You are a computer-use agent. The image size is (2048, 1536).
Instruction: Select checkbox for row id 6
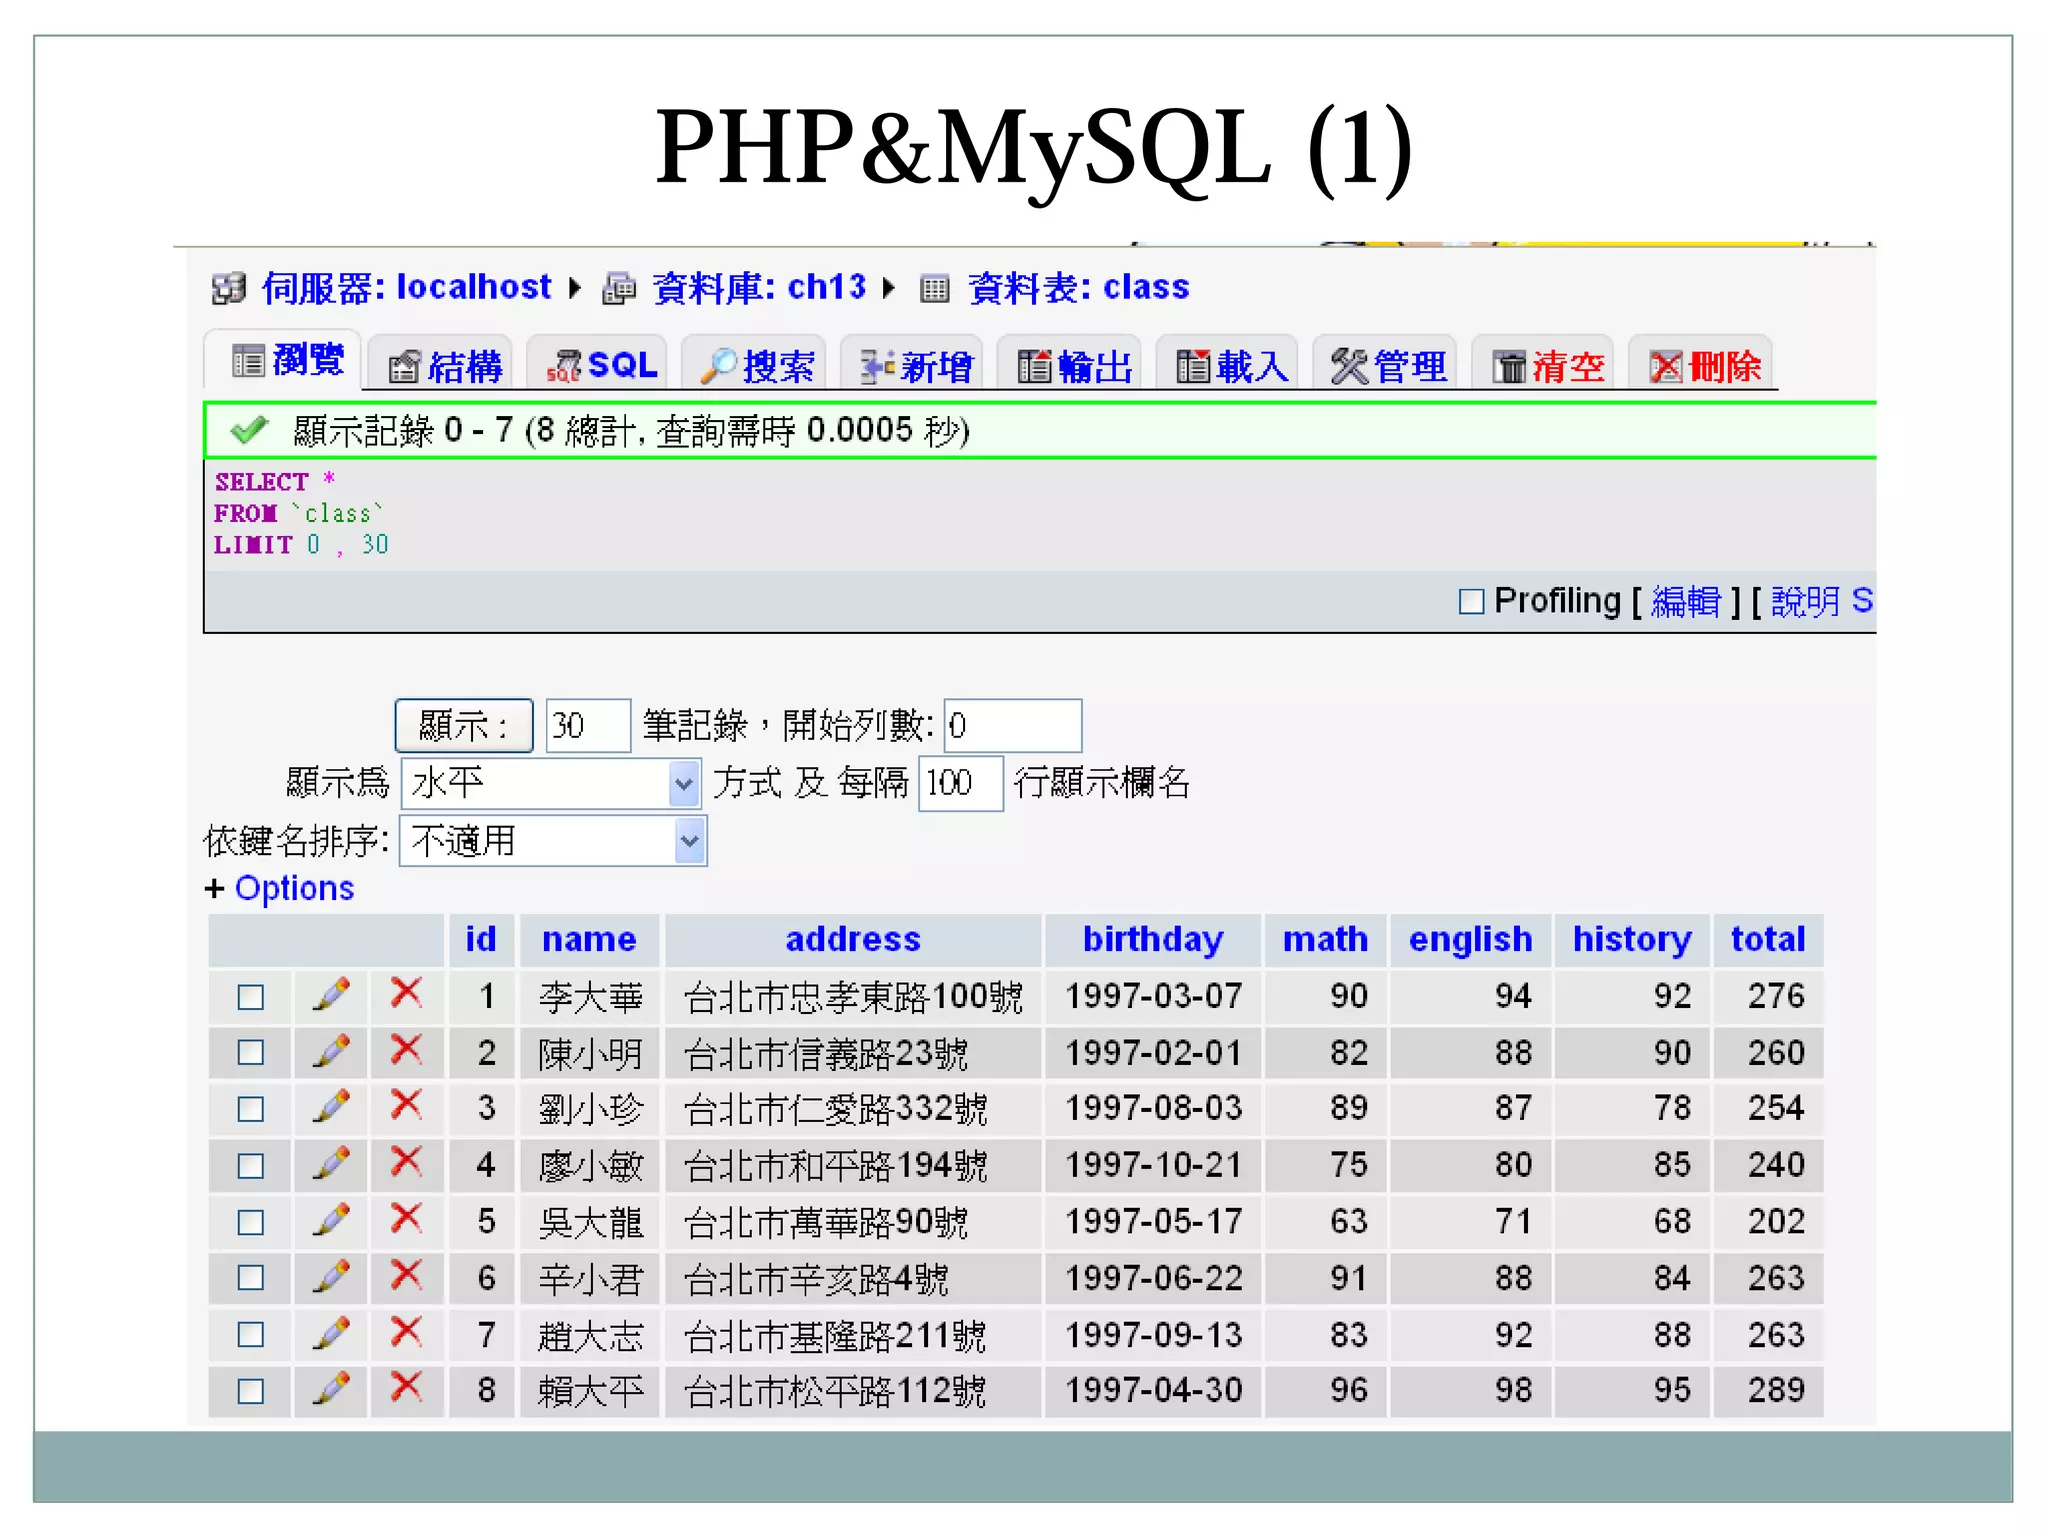coord(251,1278)
